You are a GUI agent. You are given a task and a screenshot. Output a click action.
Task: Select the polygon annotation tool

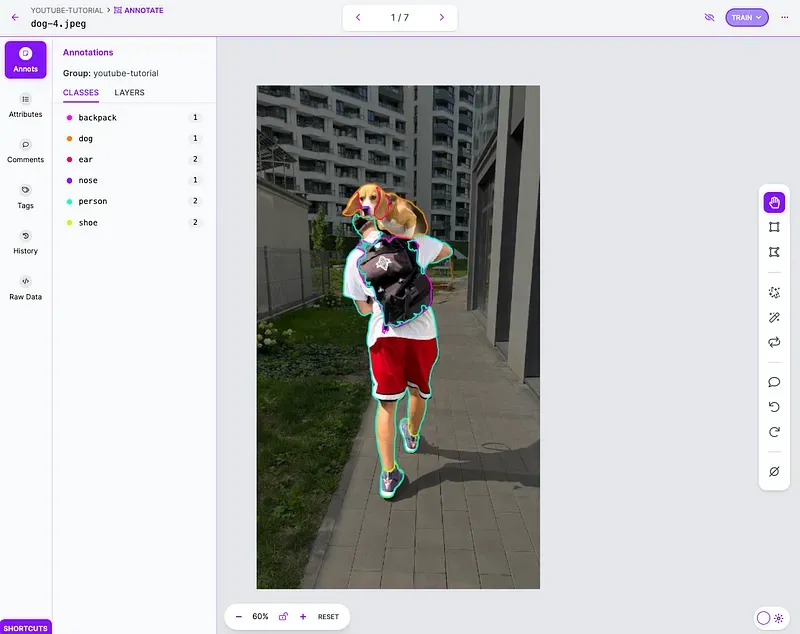pos(774,252)
